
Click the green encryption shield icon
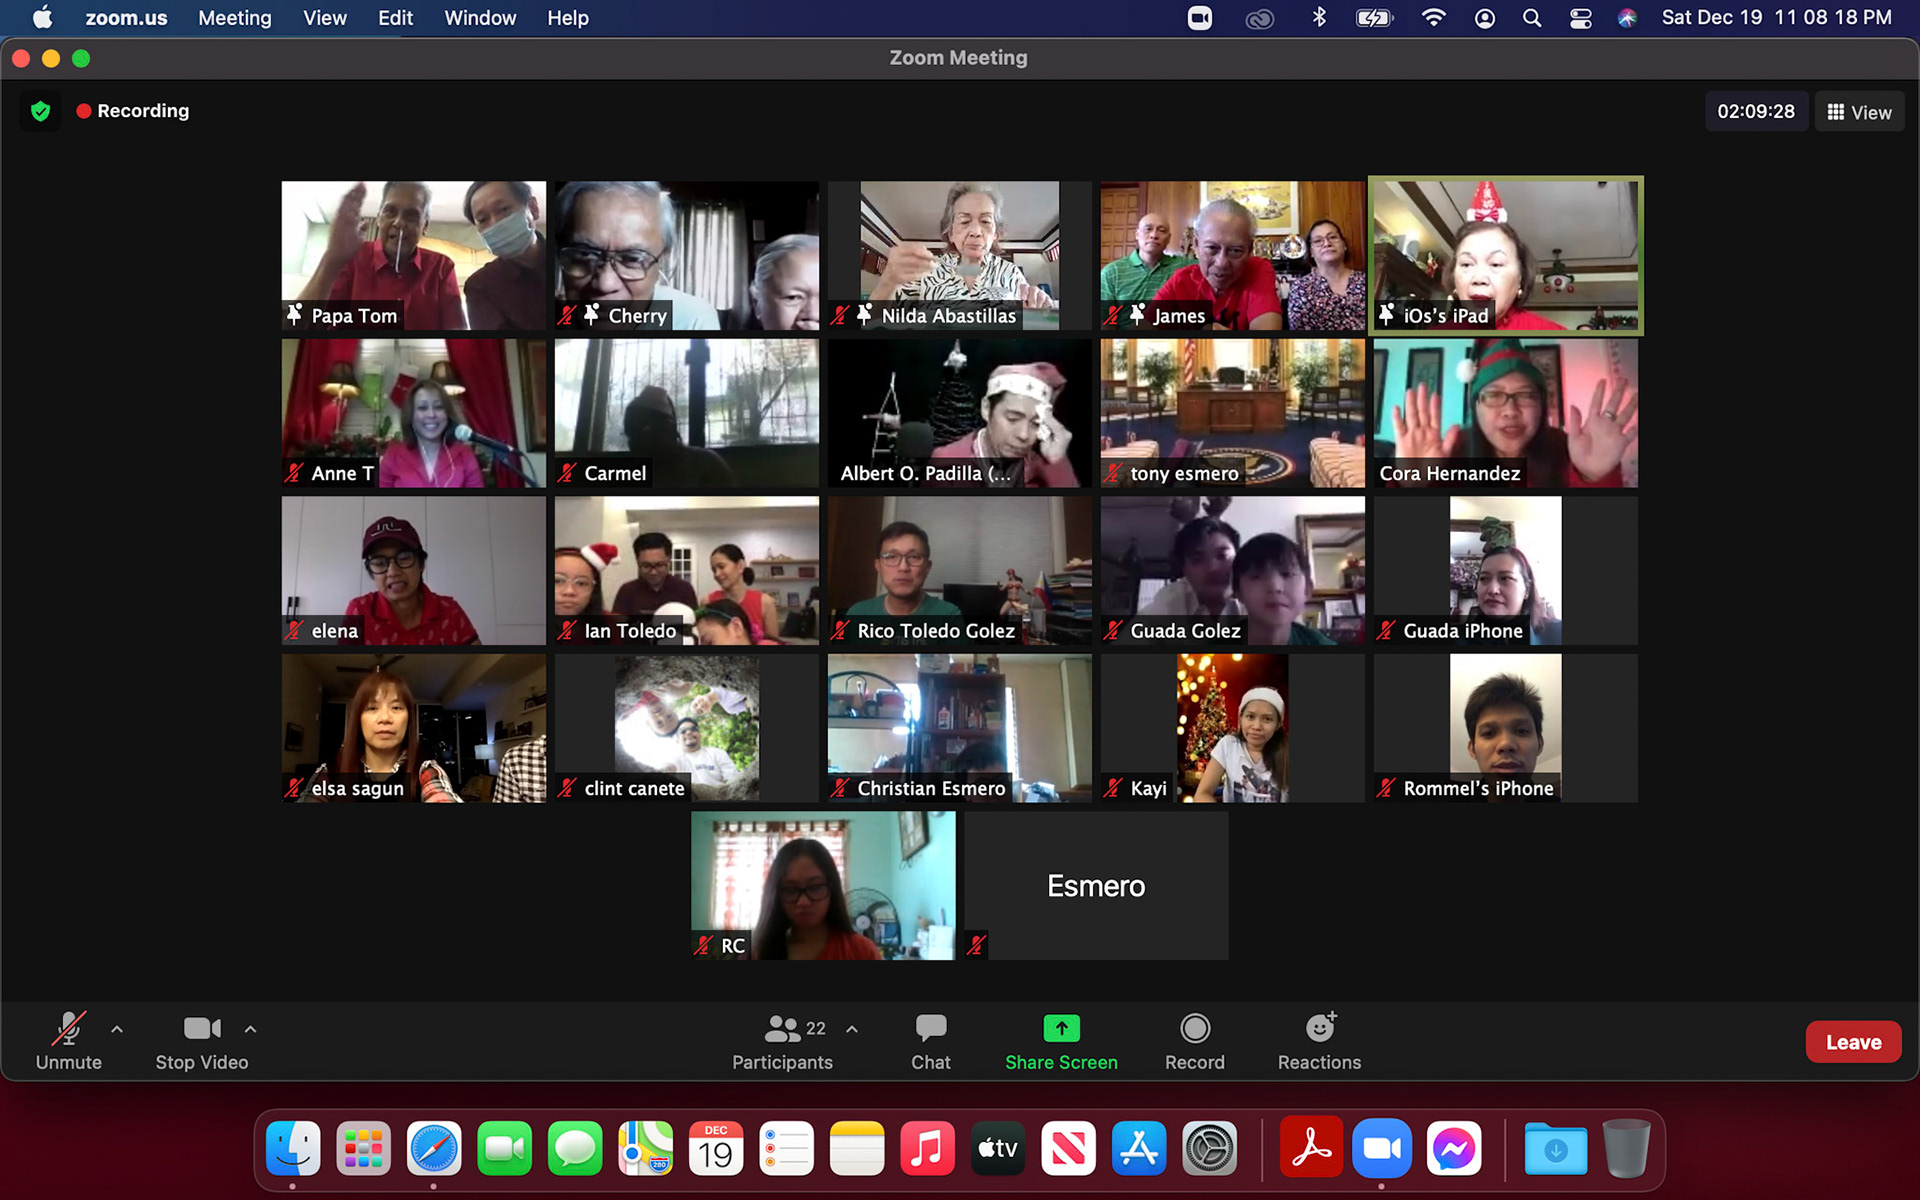[41, 111]
